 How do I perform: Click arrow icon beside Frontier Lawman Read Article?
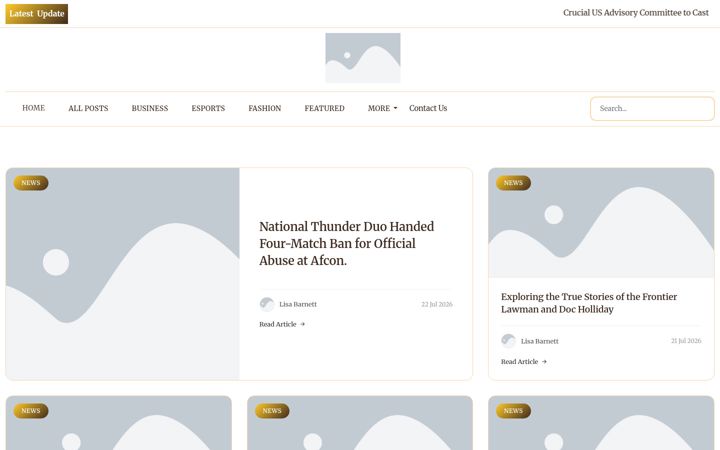(544, 362)
